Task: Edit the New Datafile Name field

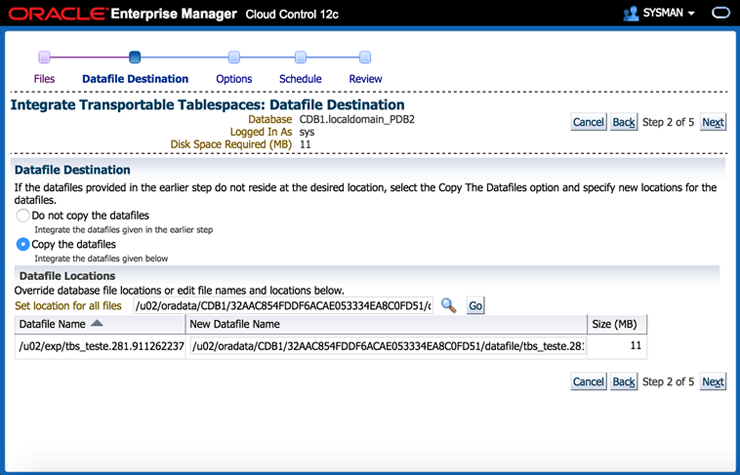Action: 388,347
